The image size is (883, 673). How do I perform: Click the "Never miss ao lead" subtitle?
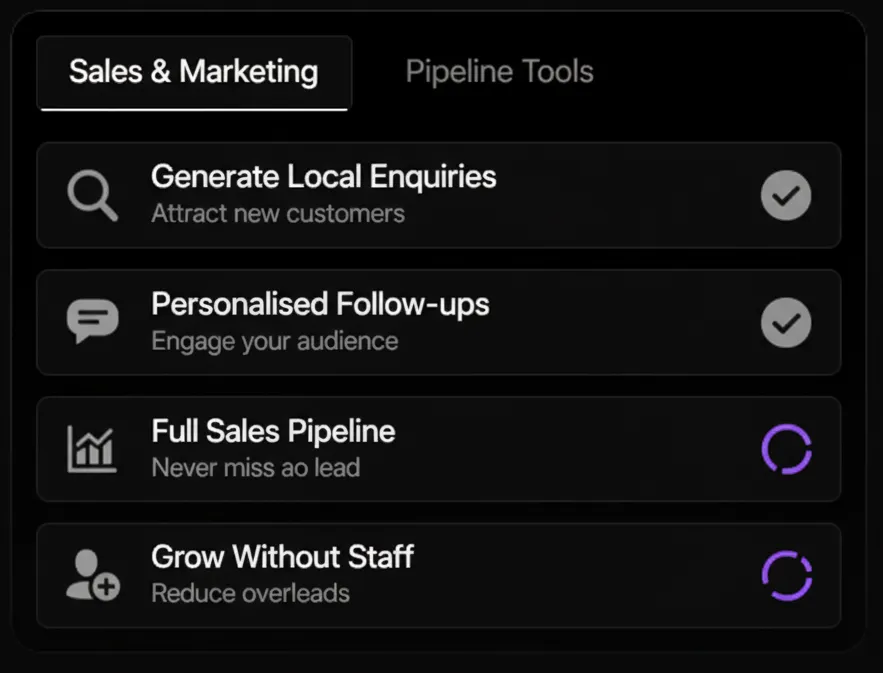255,467
